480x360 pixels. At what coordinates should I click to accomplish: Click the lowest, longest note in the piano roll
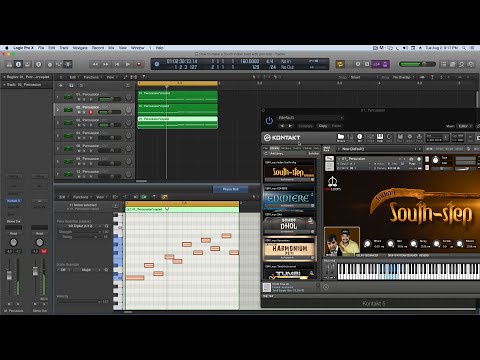click(x=135, y=278)
